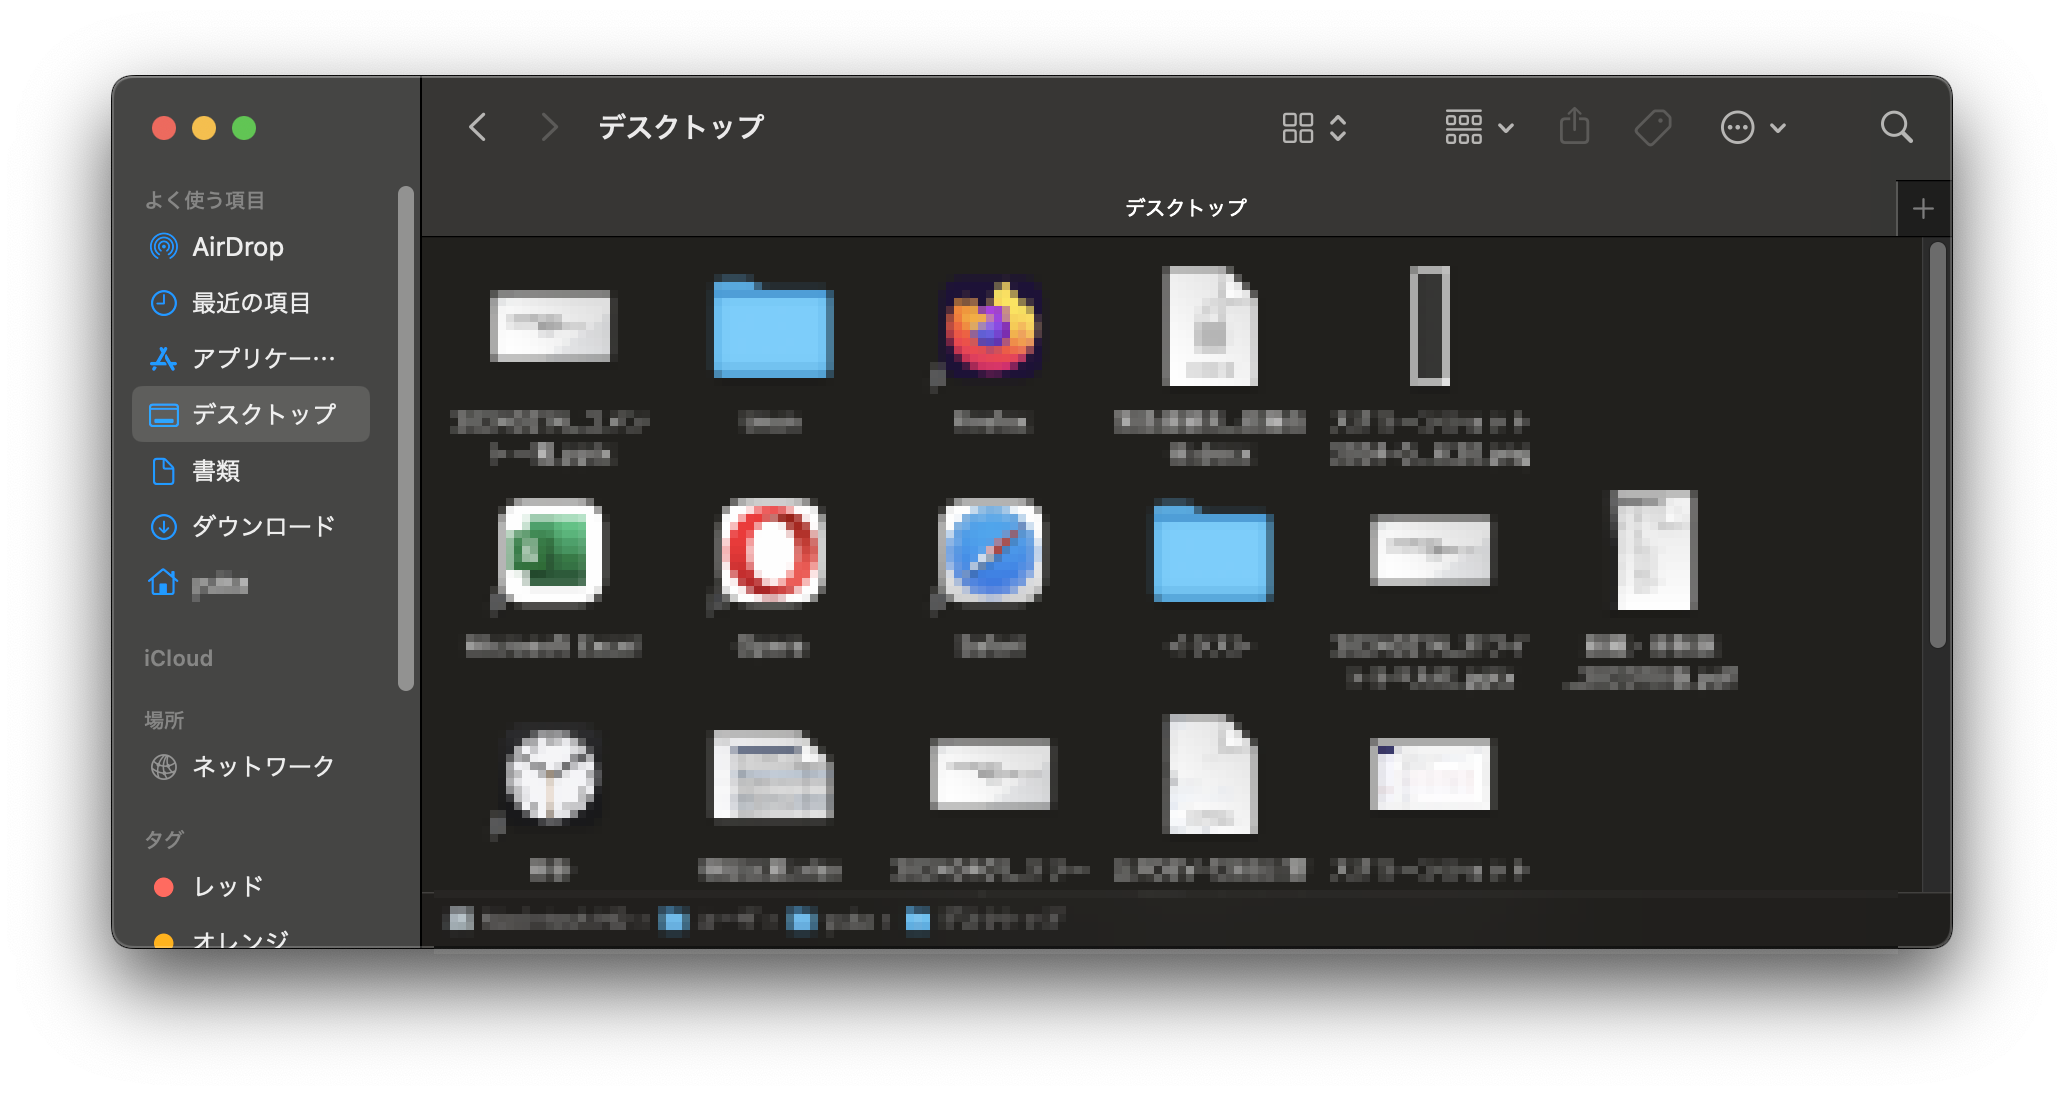
Task: Click the Tags toolbar icon
Action: [1653, 128]
